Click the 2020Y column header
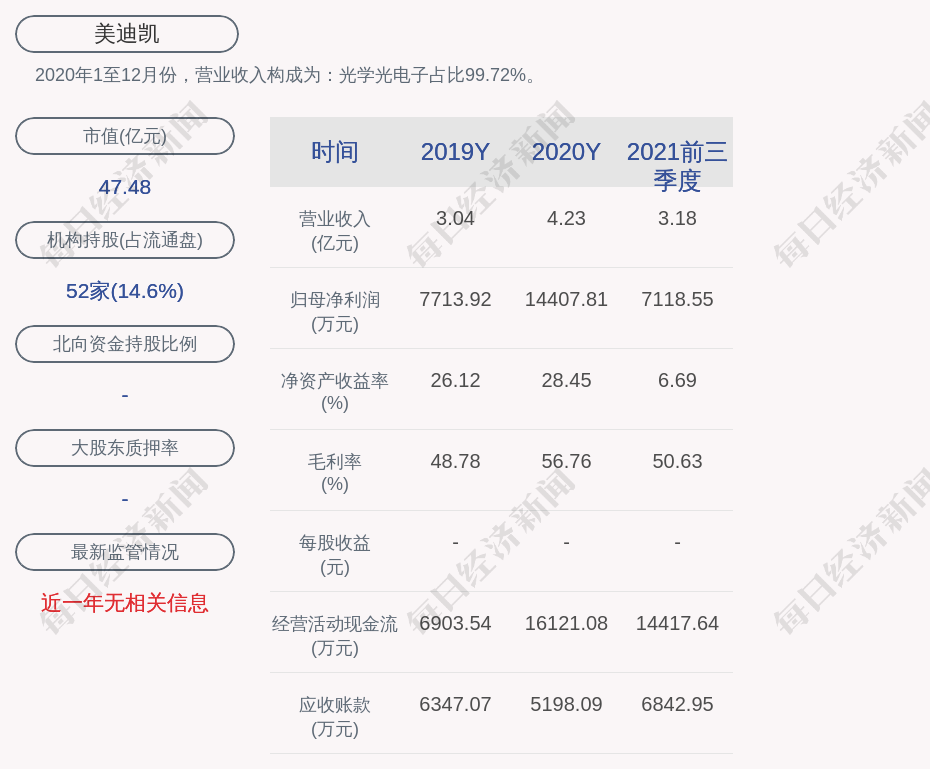 click(566, 152)
